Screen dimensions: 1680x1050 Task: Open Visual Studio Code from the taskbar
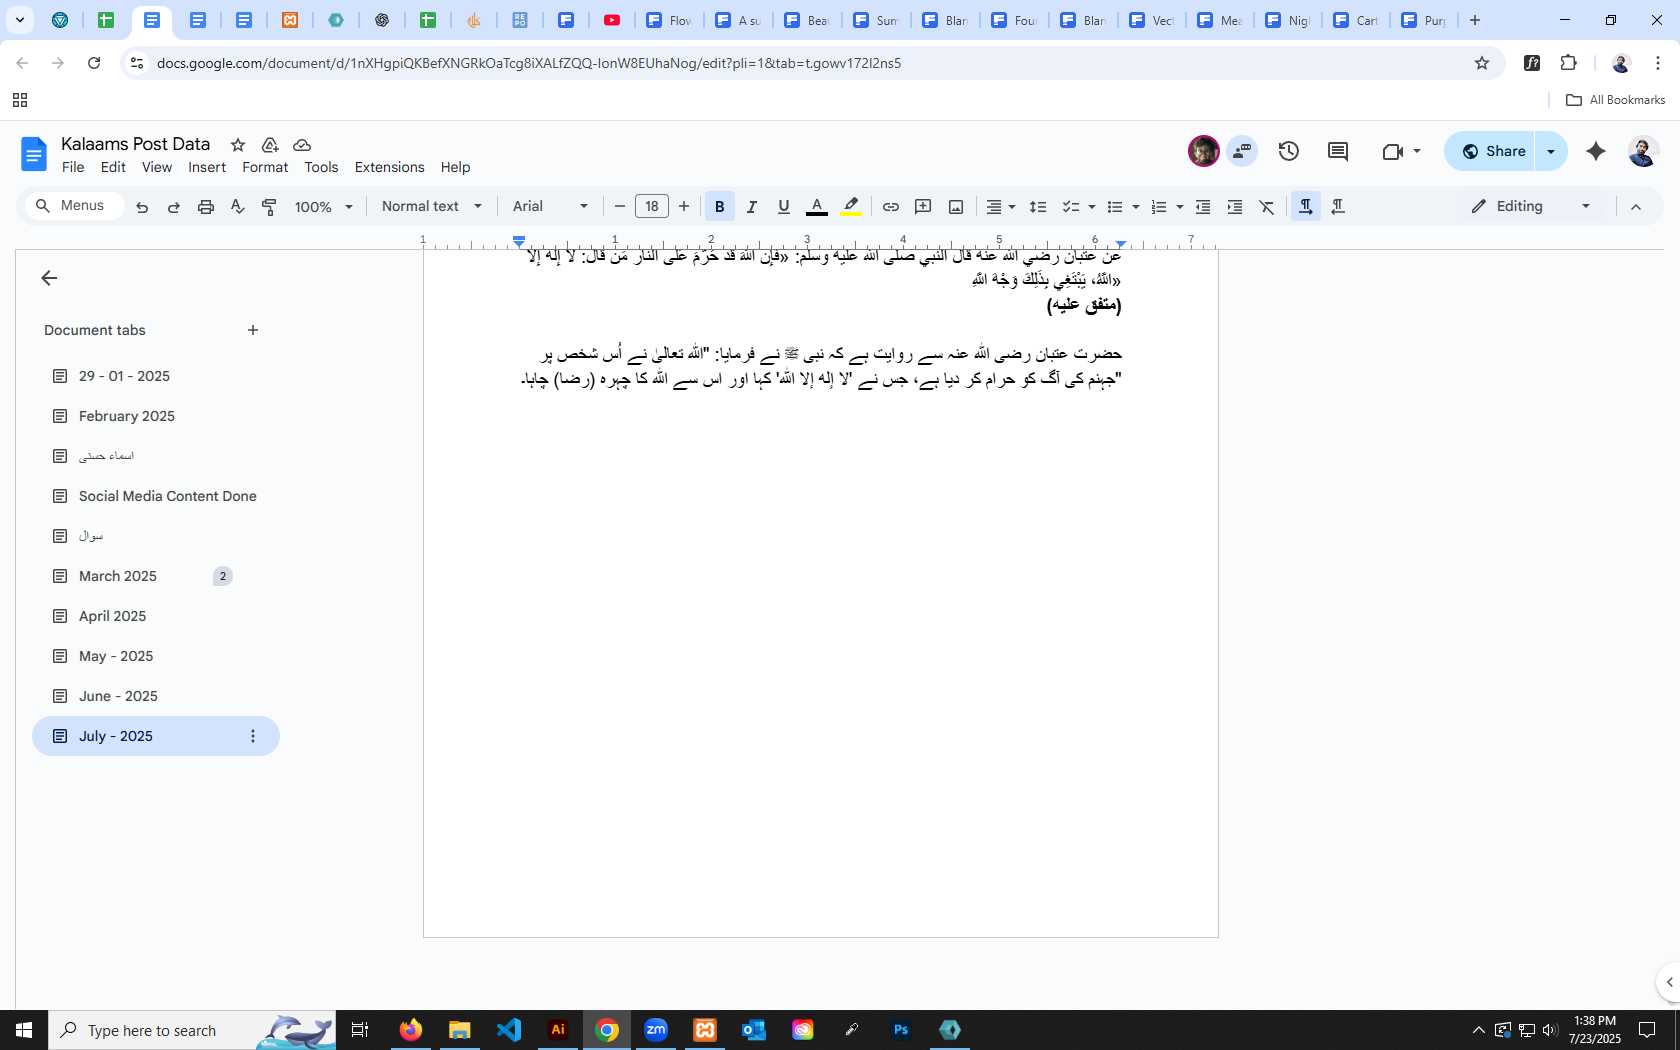click(x=509, y=1030)
